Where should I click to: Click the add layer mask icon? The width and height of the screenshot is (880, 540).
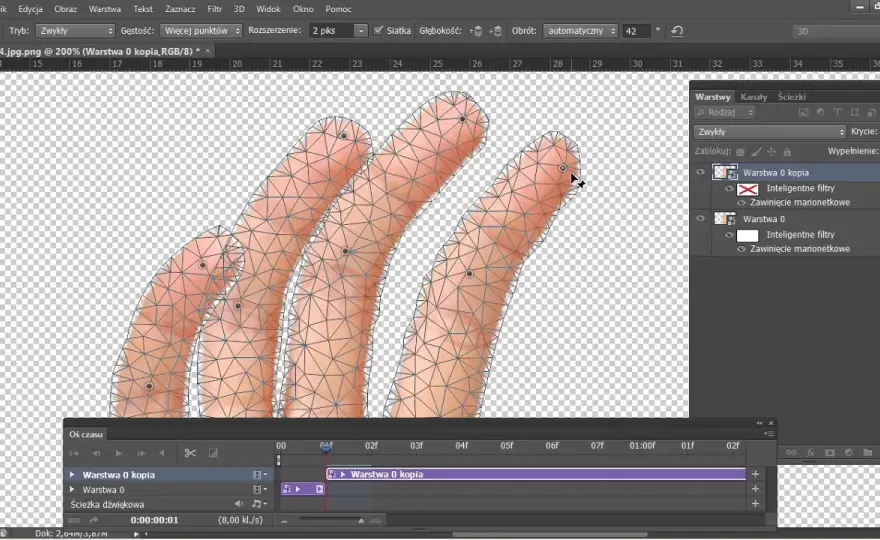(x=830, y=452)
